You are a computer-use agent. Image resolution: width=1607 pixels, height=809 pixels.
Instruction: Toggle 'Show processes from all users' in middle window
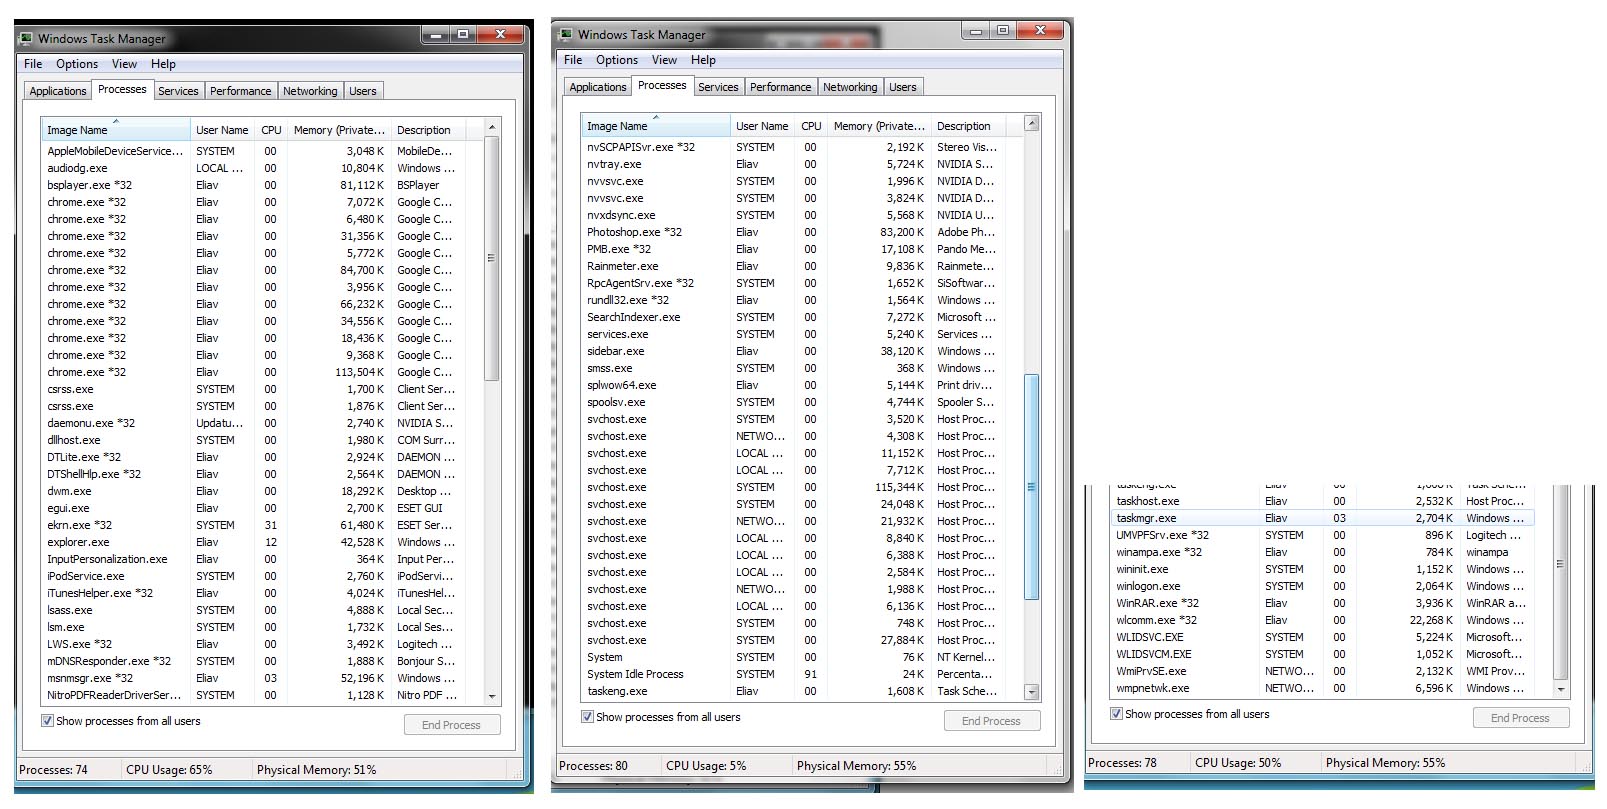[587, 717]
